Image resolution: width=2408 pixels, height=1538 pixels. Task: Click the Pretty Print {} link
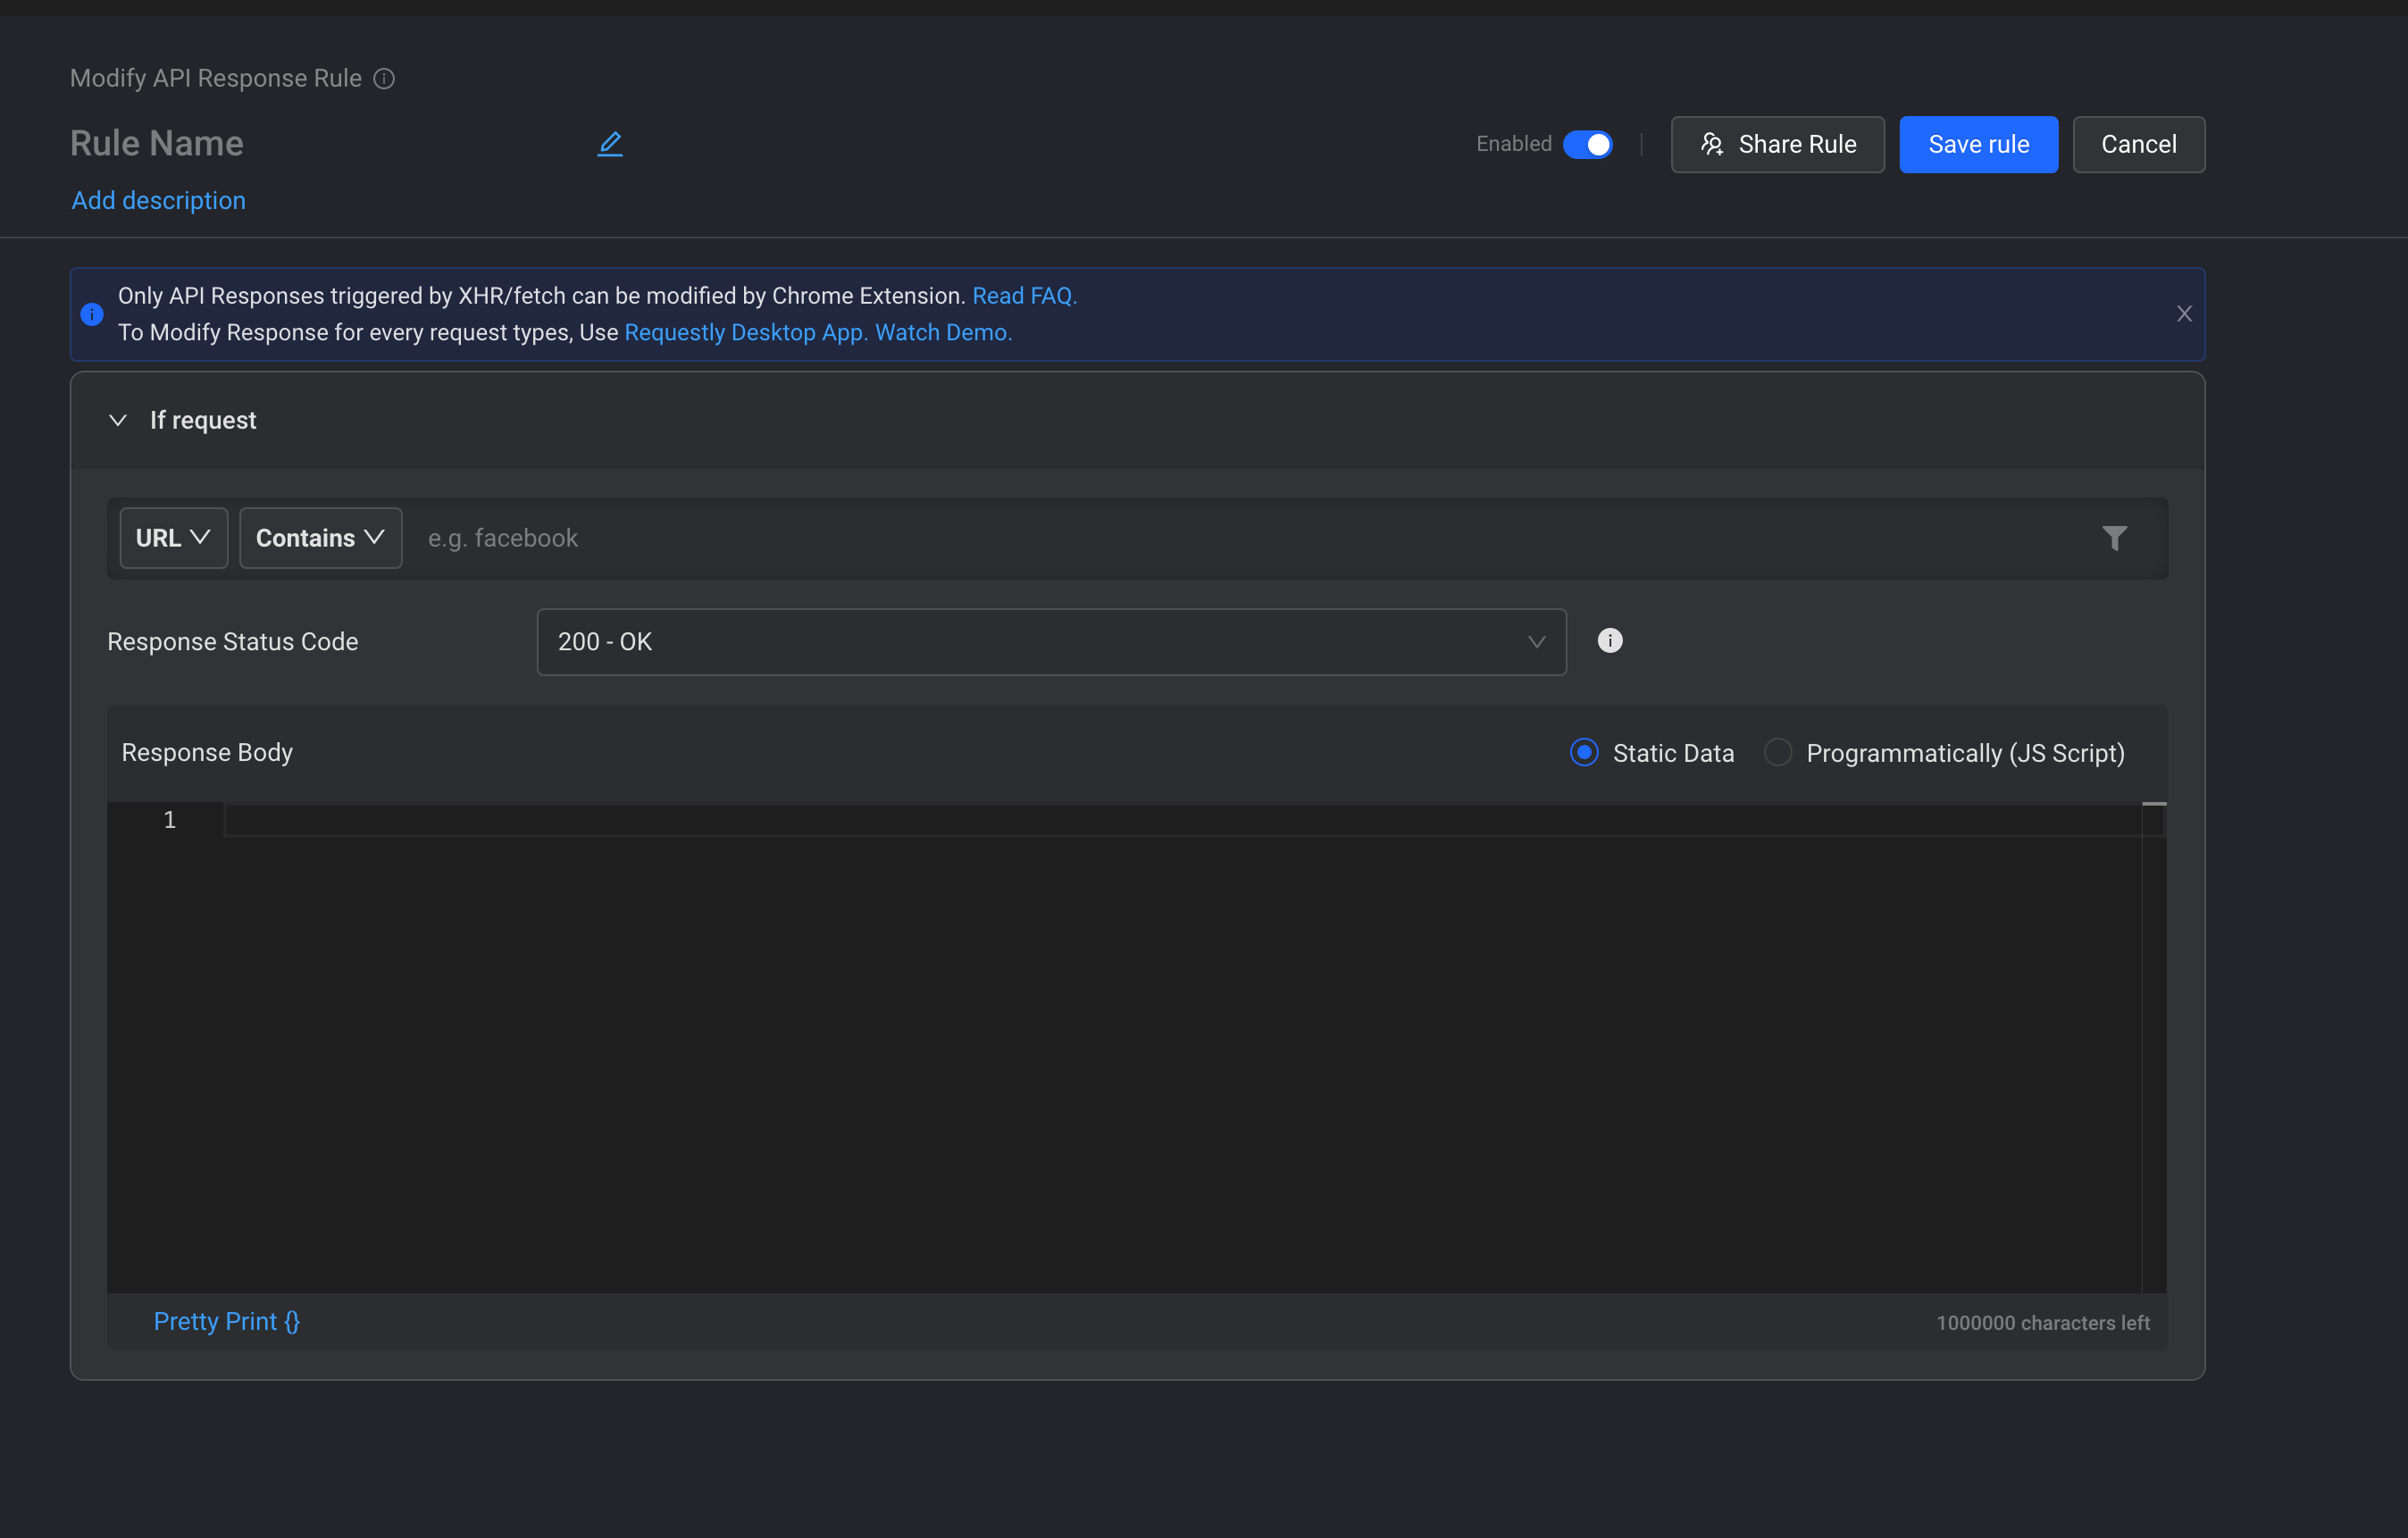tap(227, 1321)
